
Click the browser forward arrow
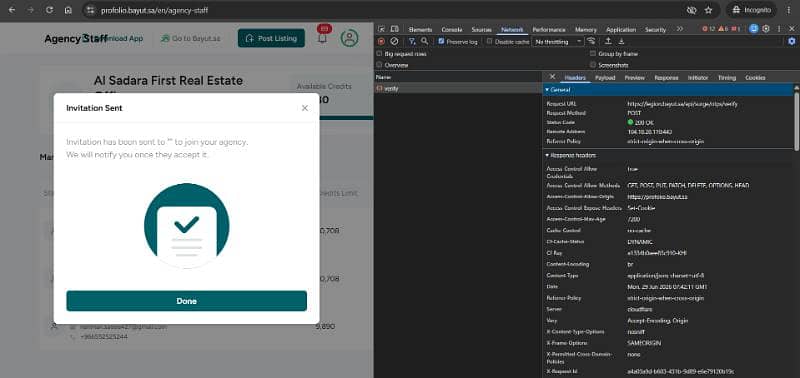[31, 10]
